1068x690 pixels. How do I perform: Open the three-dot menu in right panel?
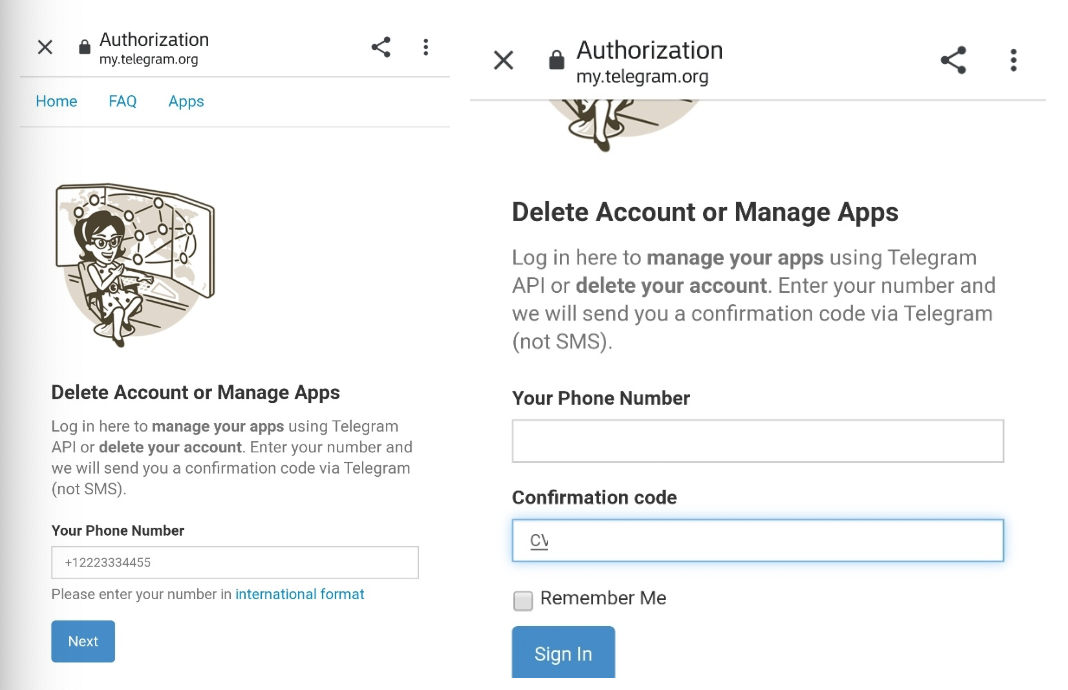pyautogui.click(x=1014, y=60)
